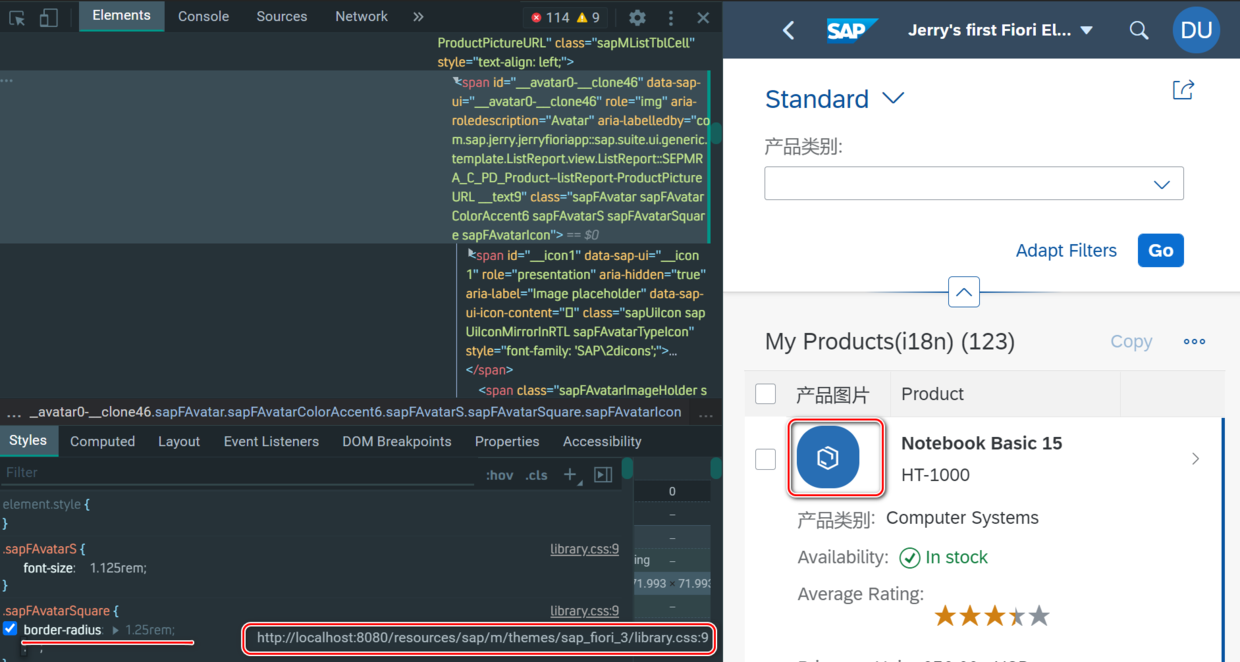Screen dimensions: 1240x662
Task: Open the 产品类别 combo box
Action: click(x=974, y=183)
